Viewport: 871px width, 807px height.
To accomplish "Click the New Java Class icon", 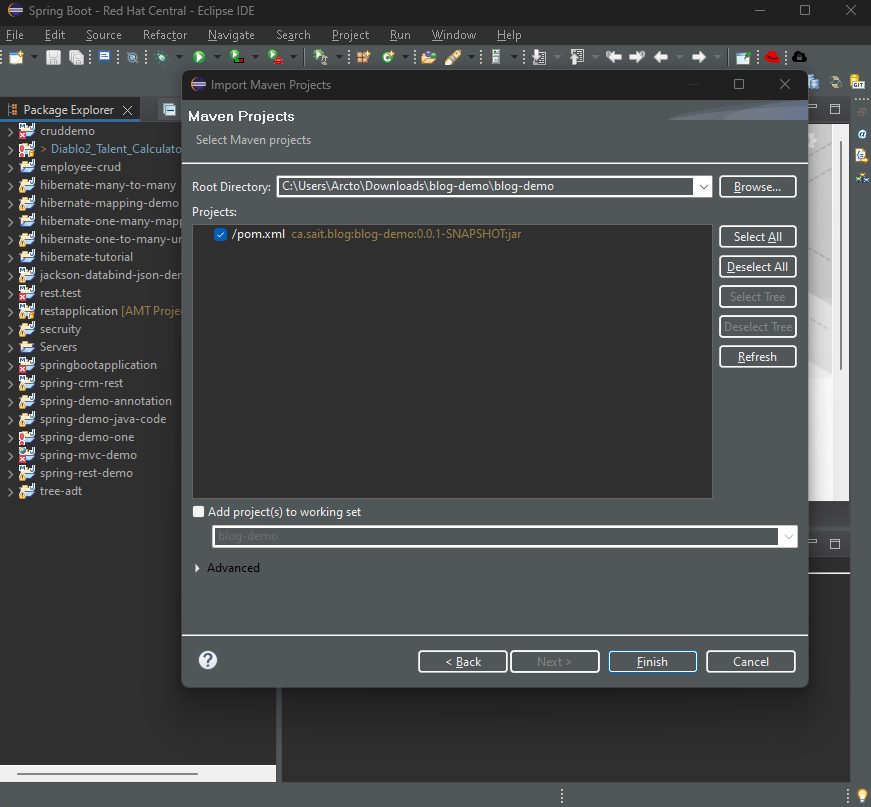I will (x=388, y=57).
